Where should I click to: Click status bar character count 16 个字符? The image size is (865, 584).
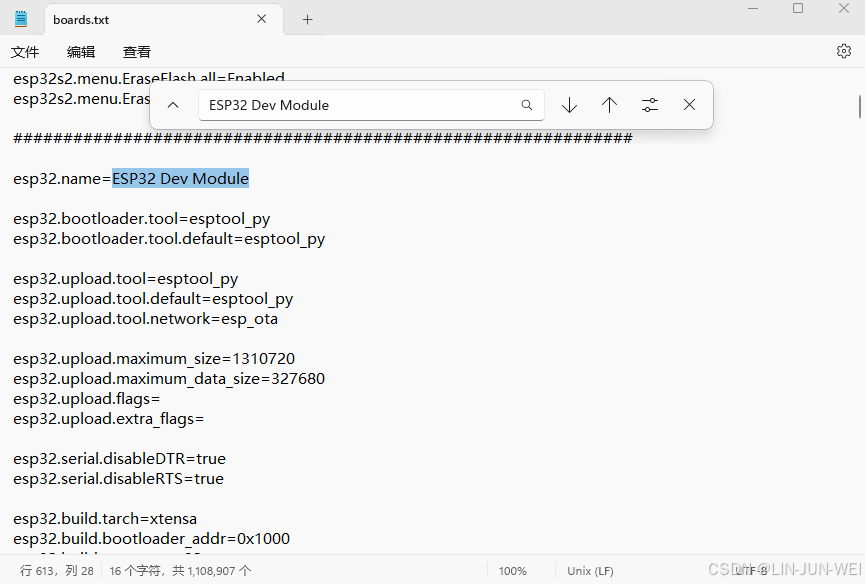(x=180, y=571)
